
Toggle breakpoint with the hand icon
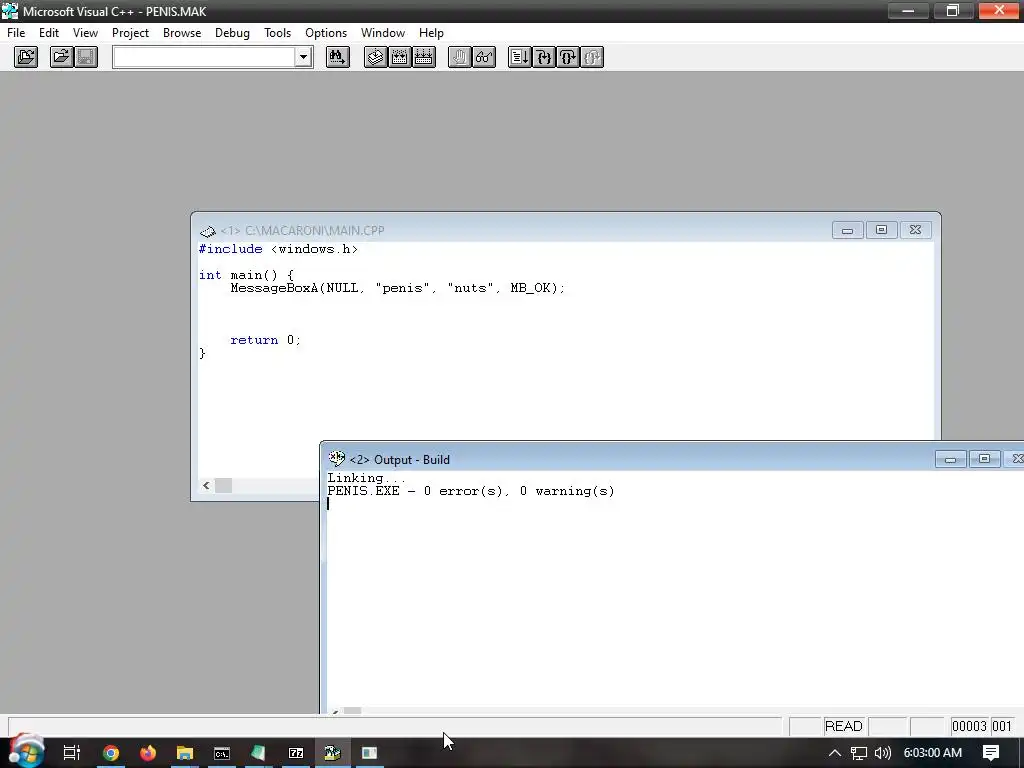pyautogui.click(x=460, y=57)
